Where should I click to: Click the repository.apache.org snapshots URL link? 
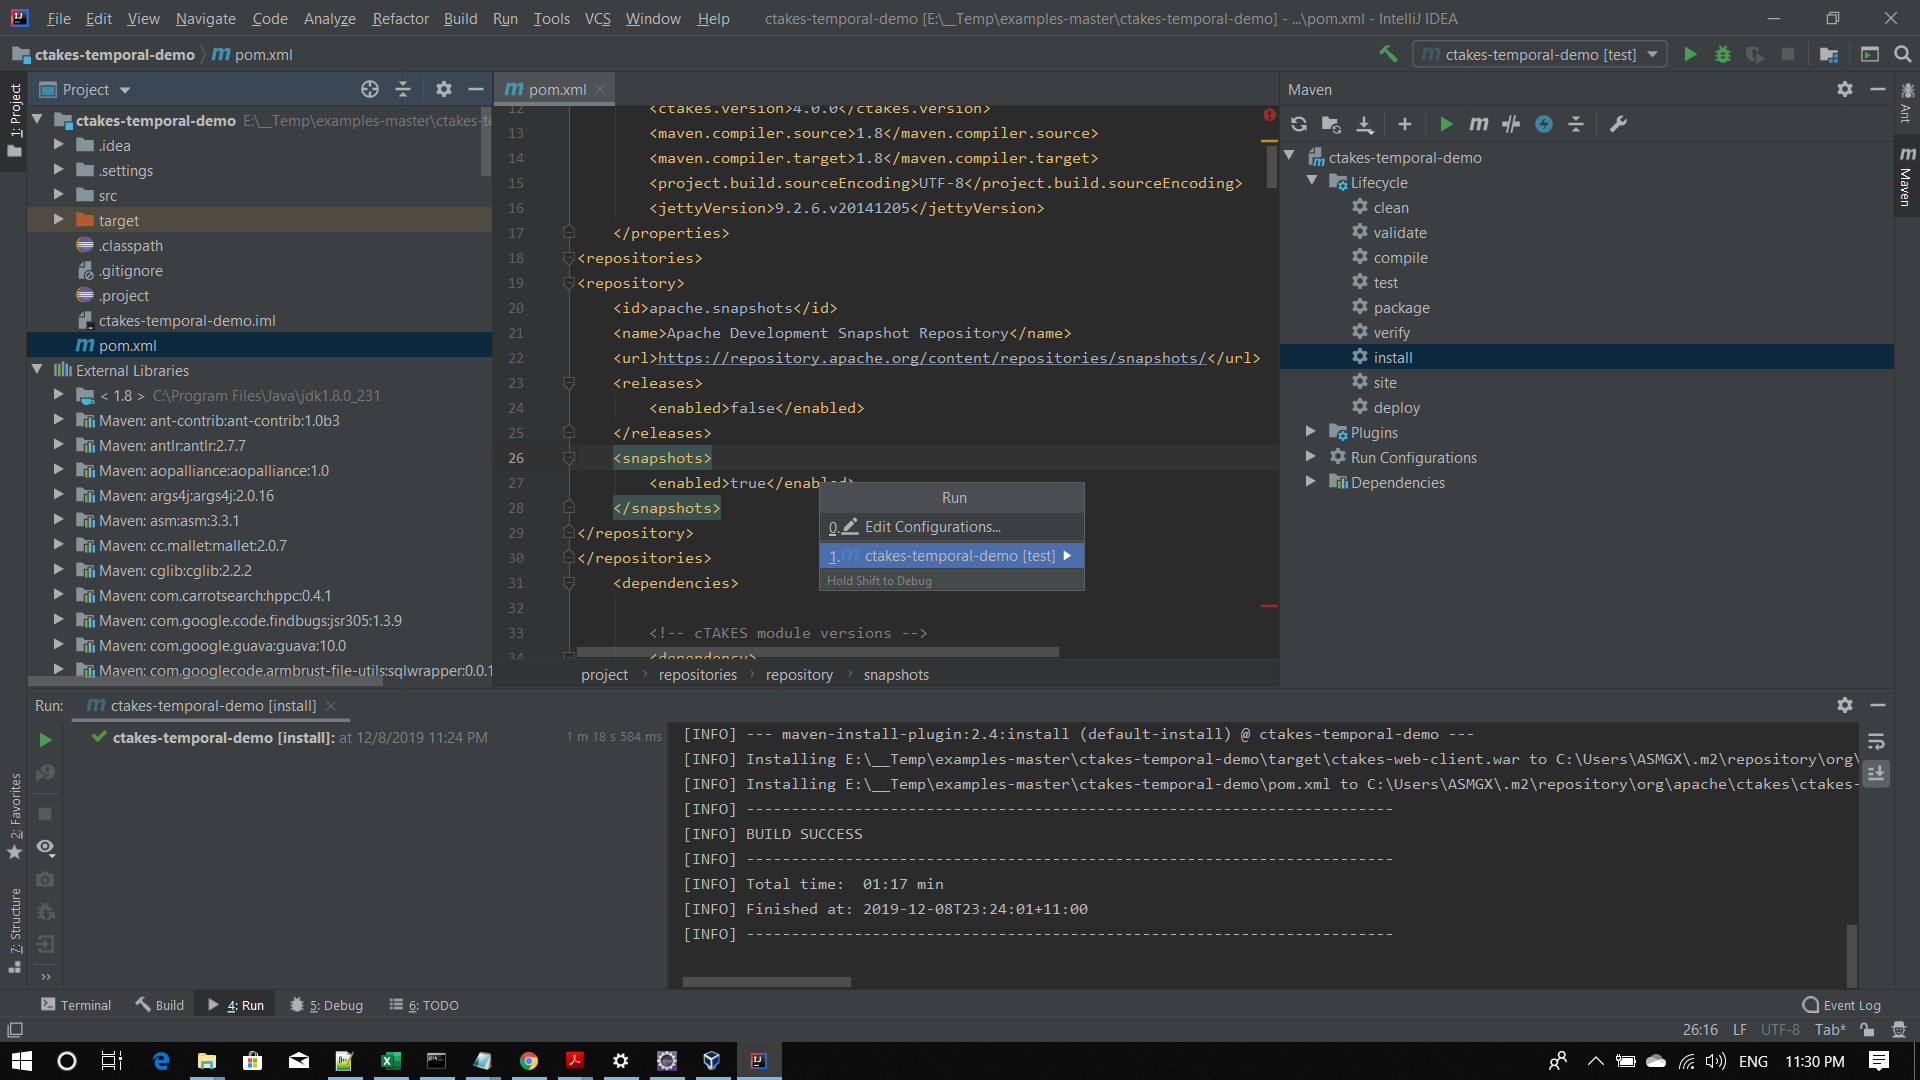pyautogui.click(x=931, y=358)
